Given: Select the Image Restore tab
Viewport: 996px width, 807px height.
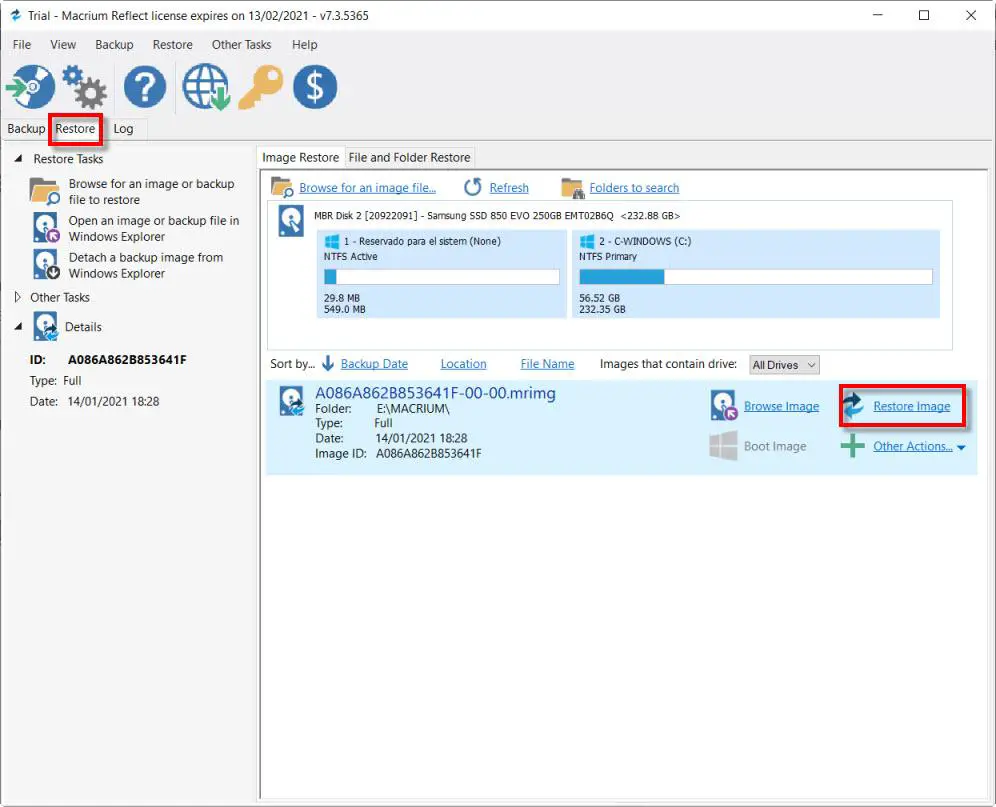Looking at the screenshot, I should [x=300, y=157].
